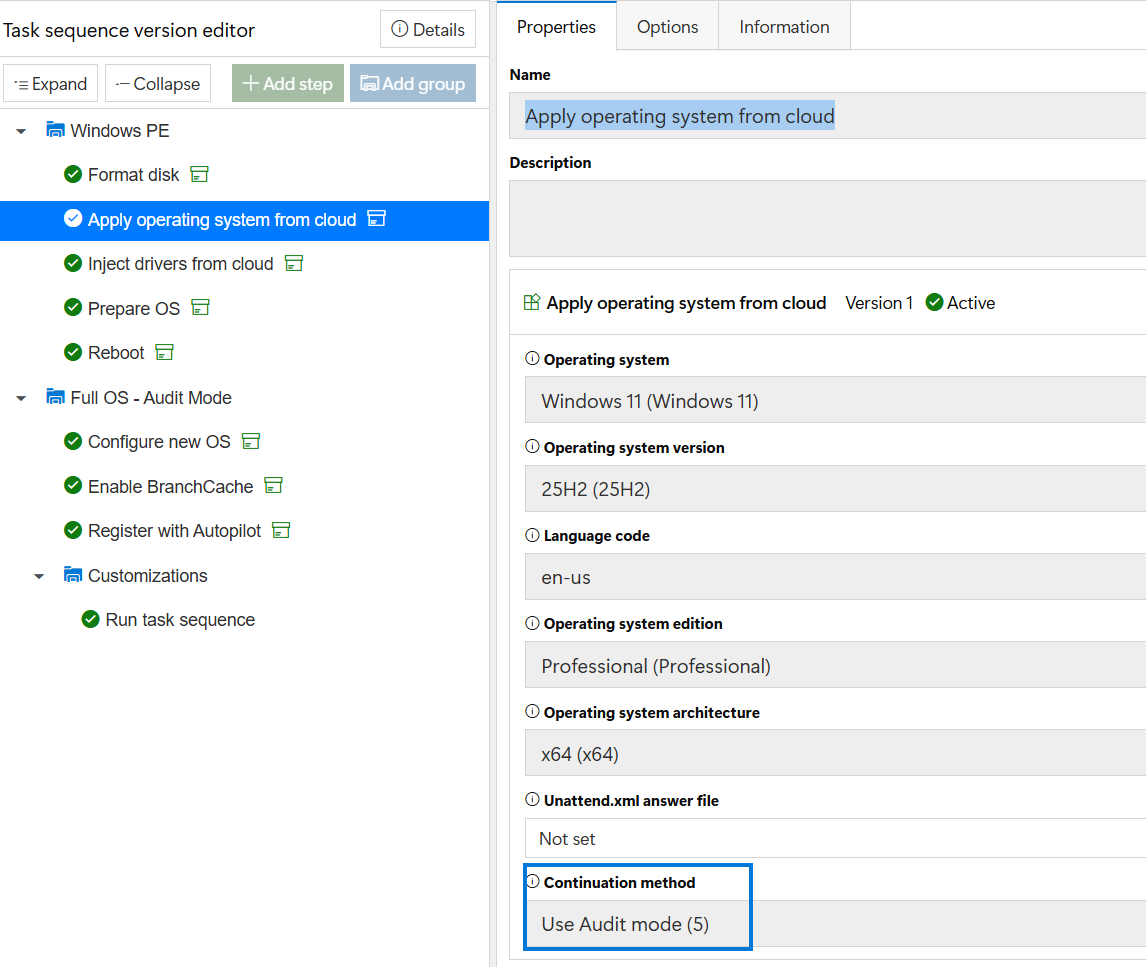Click the archive icon beside Format disk

(x=199, y=174)
